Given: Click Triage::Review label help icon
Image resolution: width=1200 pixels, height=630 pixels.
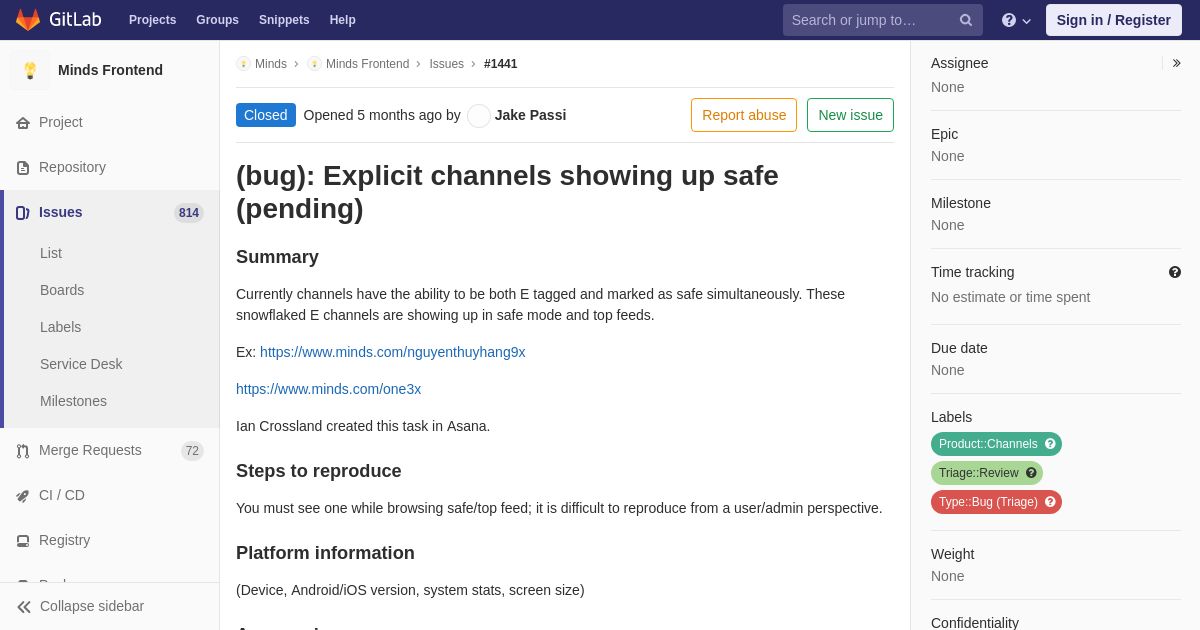Looking at the screenshot, I should click(x=1031, y=473).
